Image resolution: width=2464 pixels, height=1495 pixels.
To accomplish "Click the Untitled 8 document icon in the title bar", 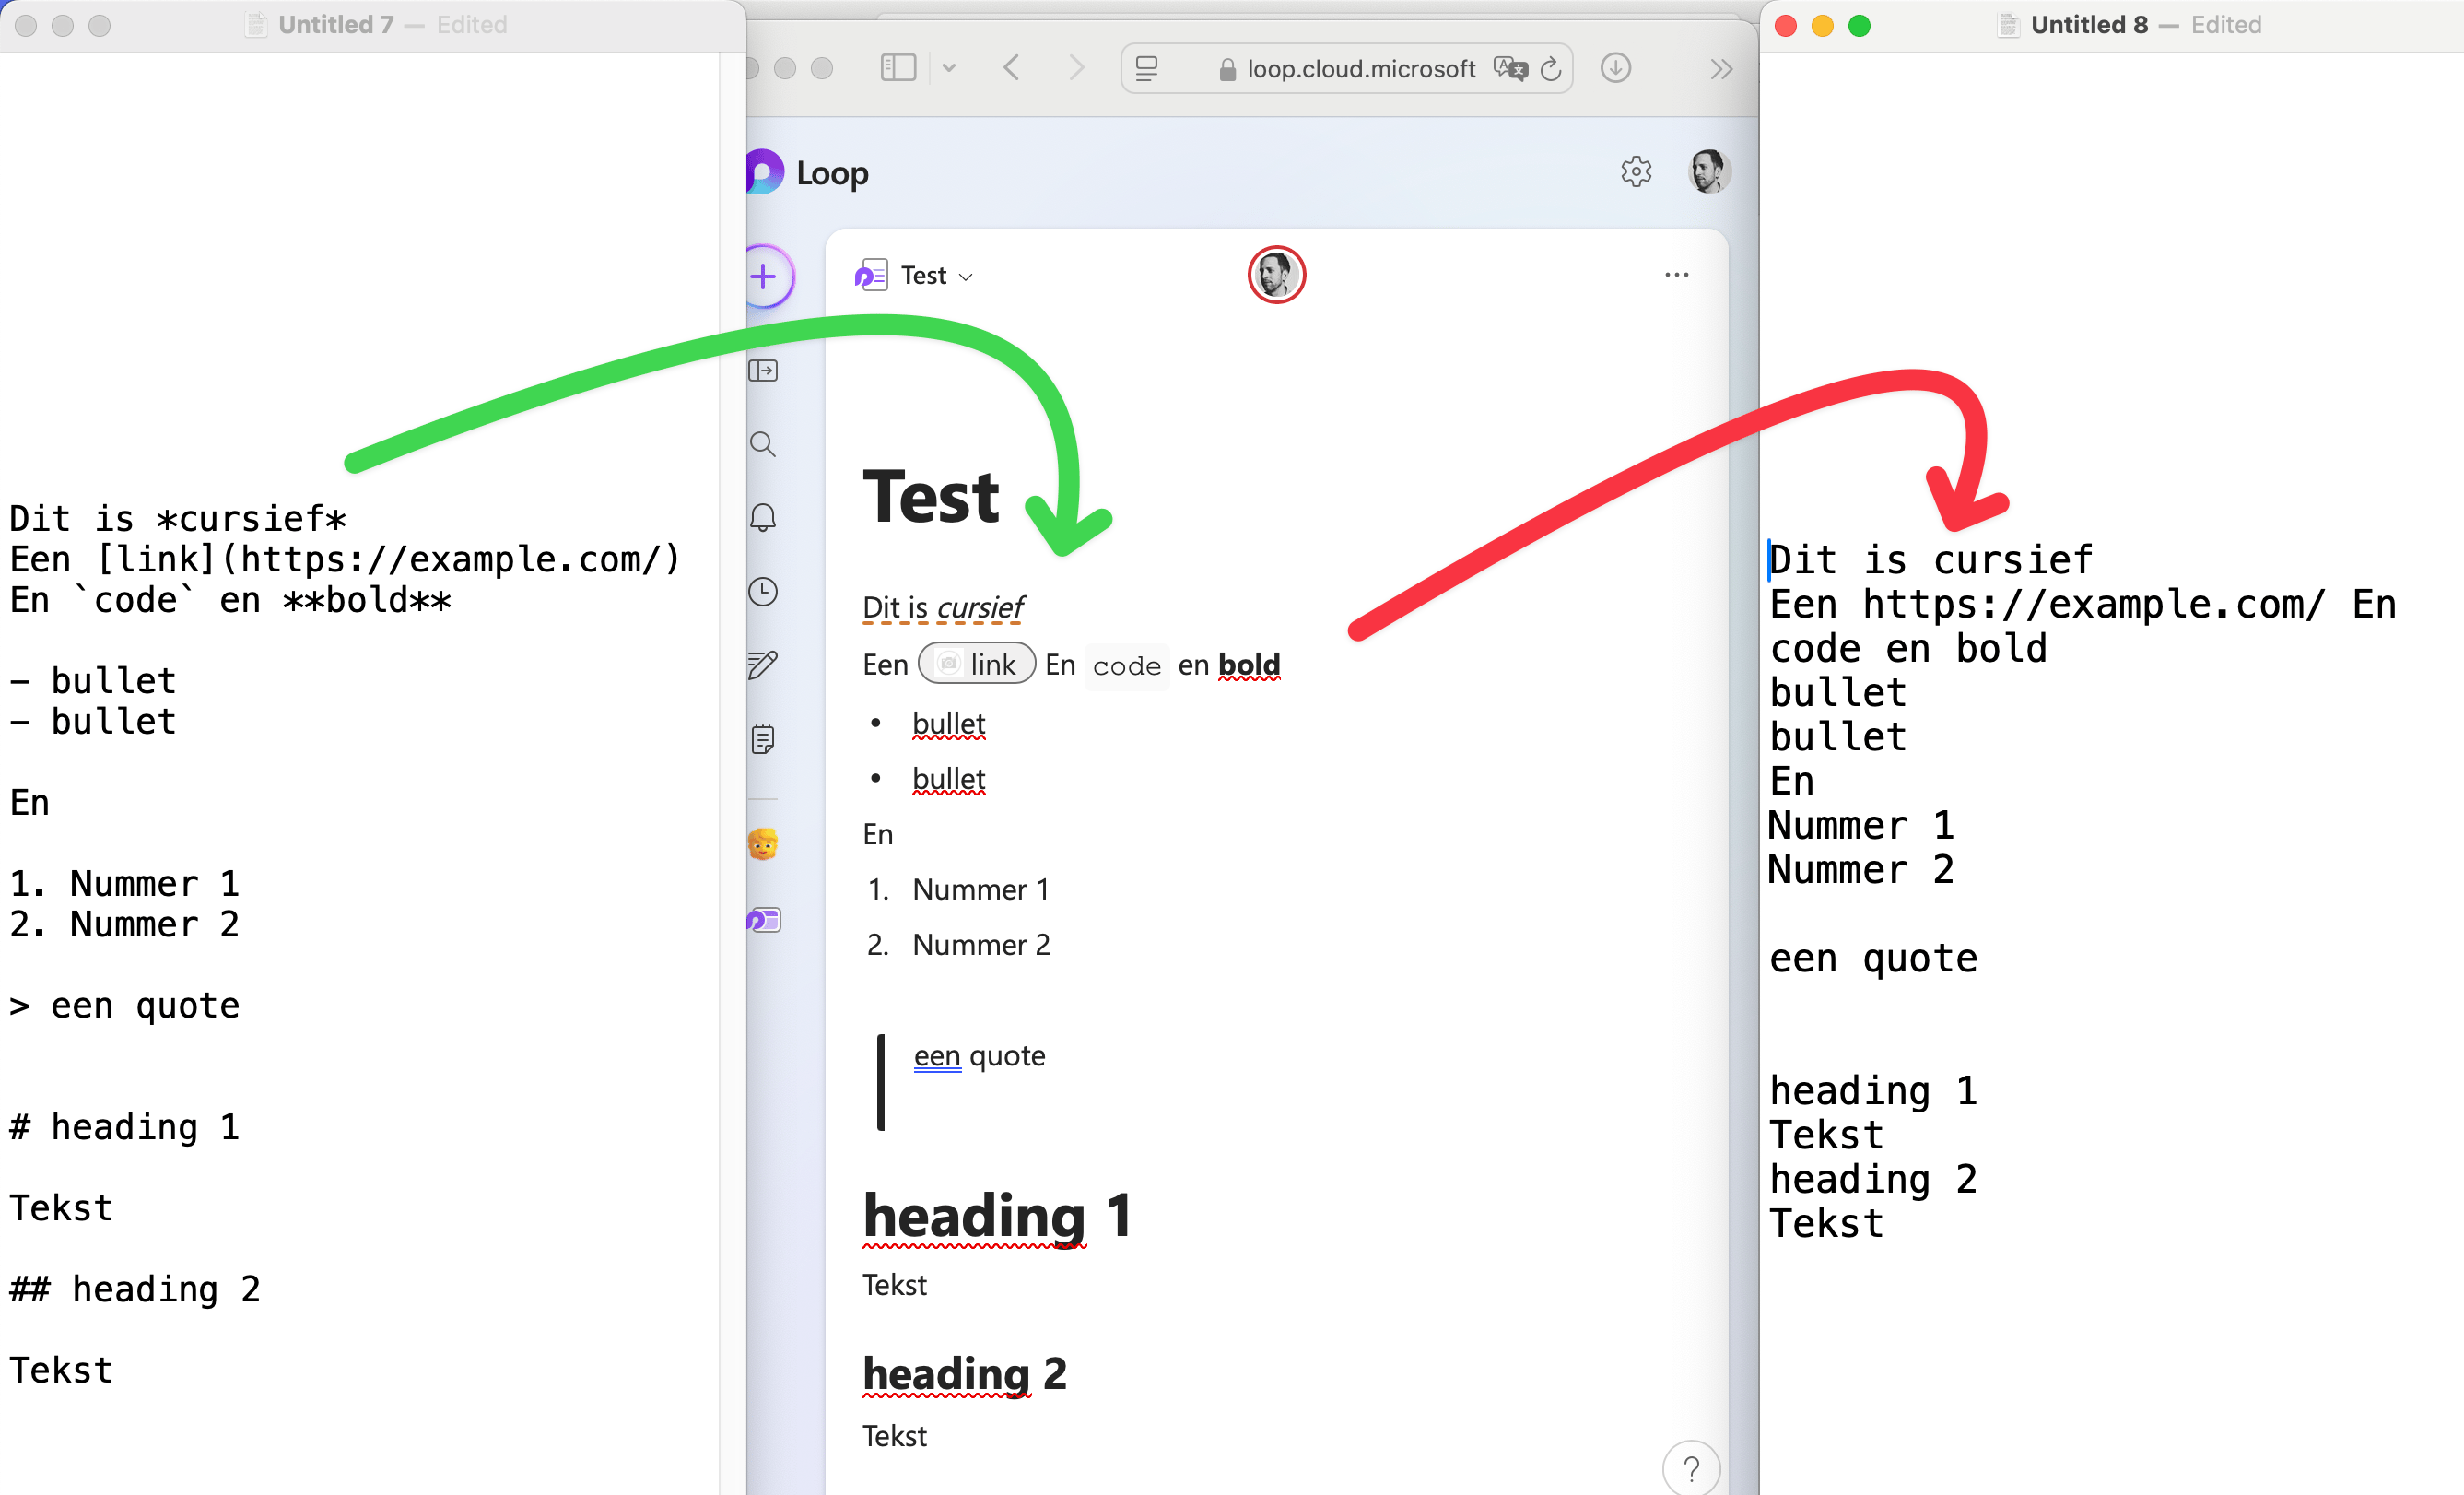I will click(x=2008, y=24).
